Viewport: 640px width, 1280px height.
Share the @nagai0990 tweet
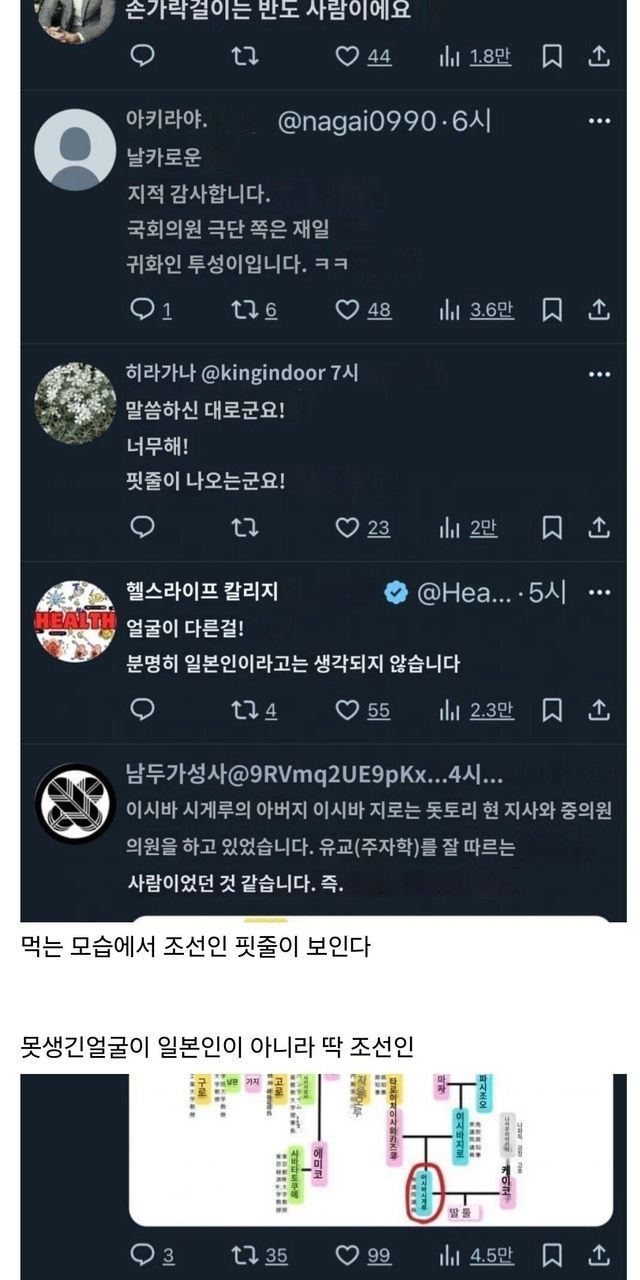click(x=599, y=309)
